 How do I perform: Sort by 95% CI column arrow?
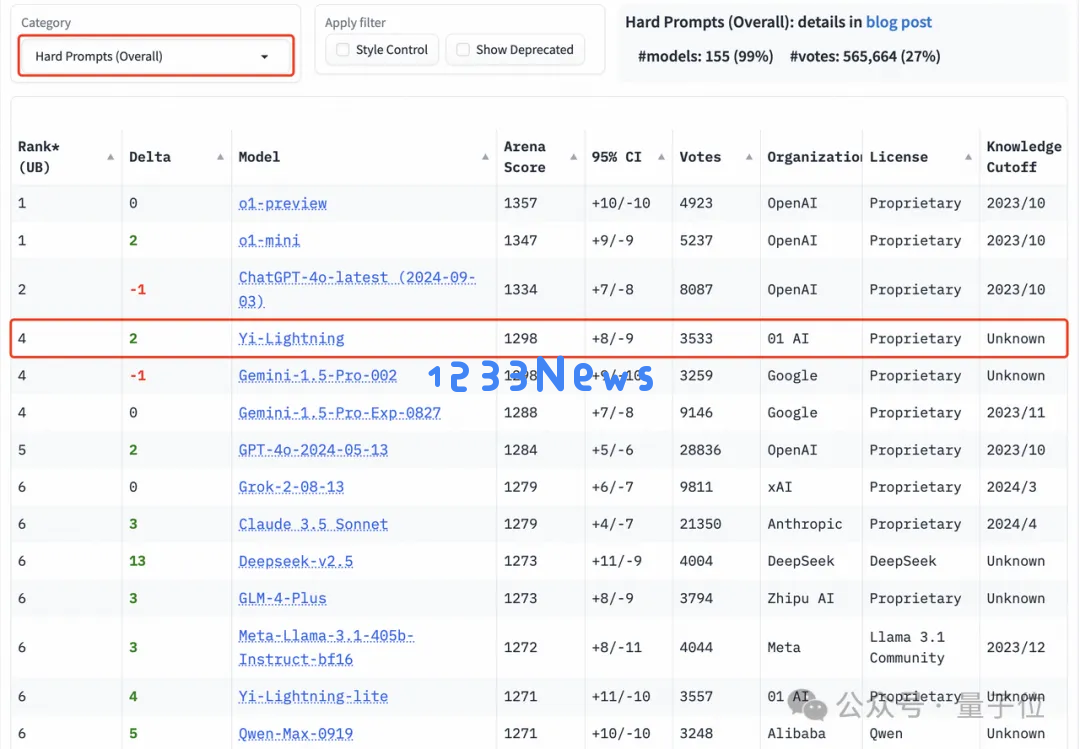(x=661, y=157)
